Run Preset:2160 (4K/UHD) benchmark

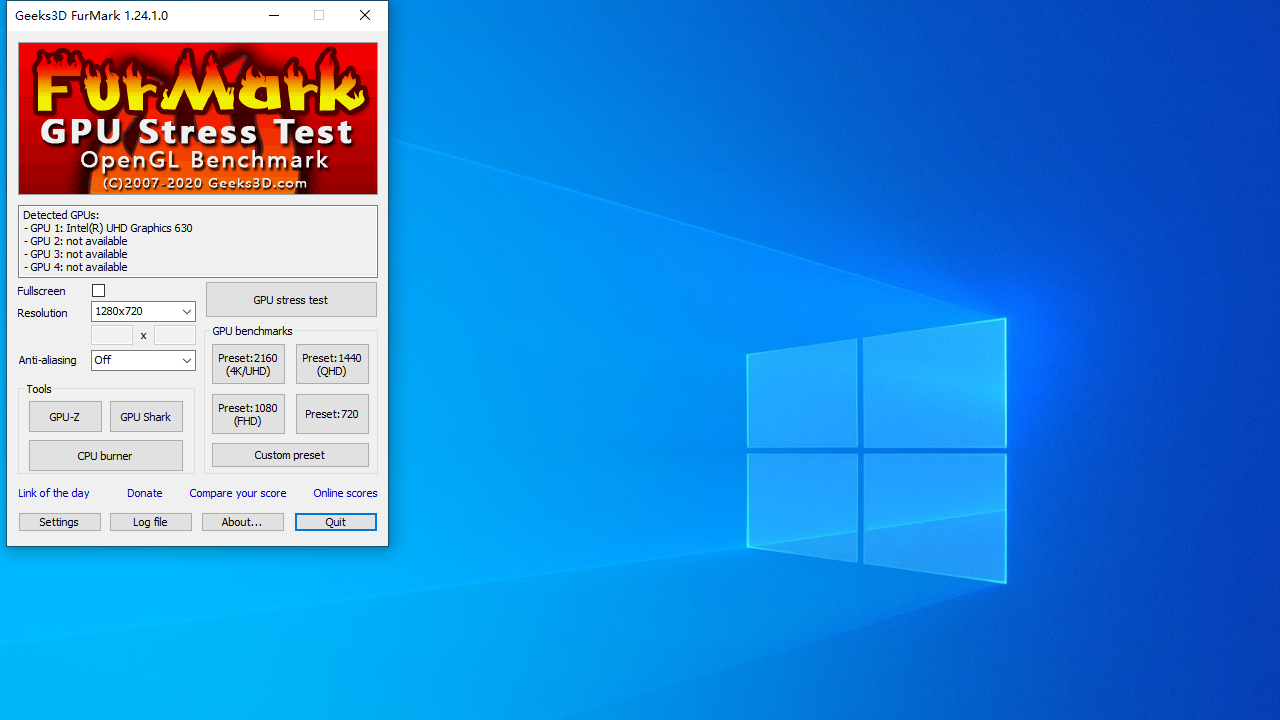[x=248, y=364]
